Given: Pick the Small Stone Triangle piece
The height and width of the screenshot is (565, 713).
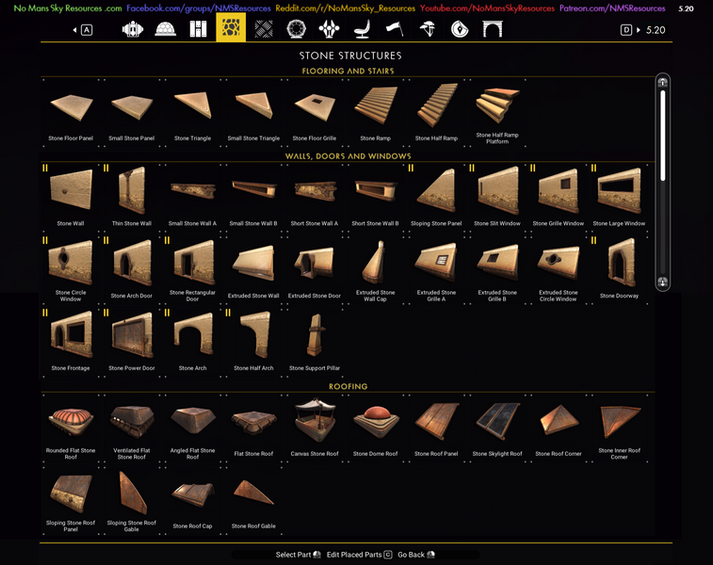Looking at the screenshot, I should point(254,113).
